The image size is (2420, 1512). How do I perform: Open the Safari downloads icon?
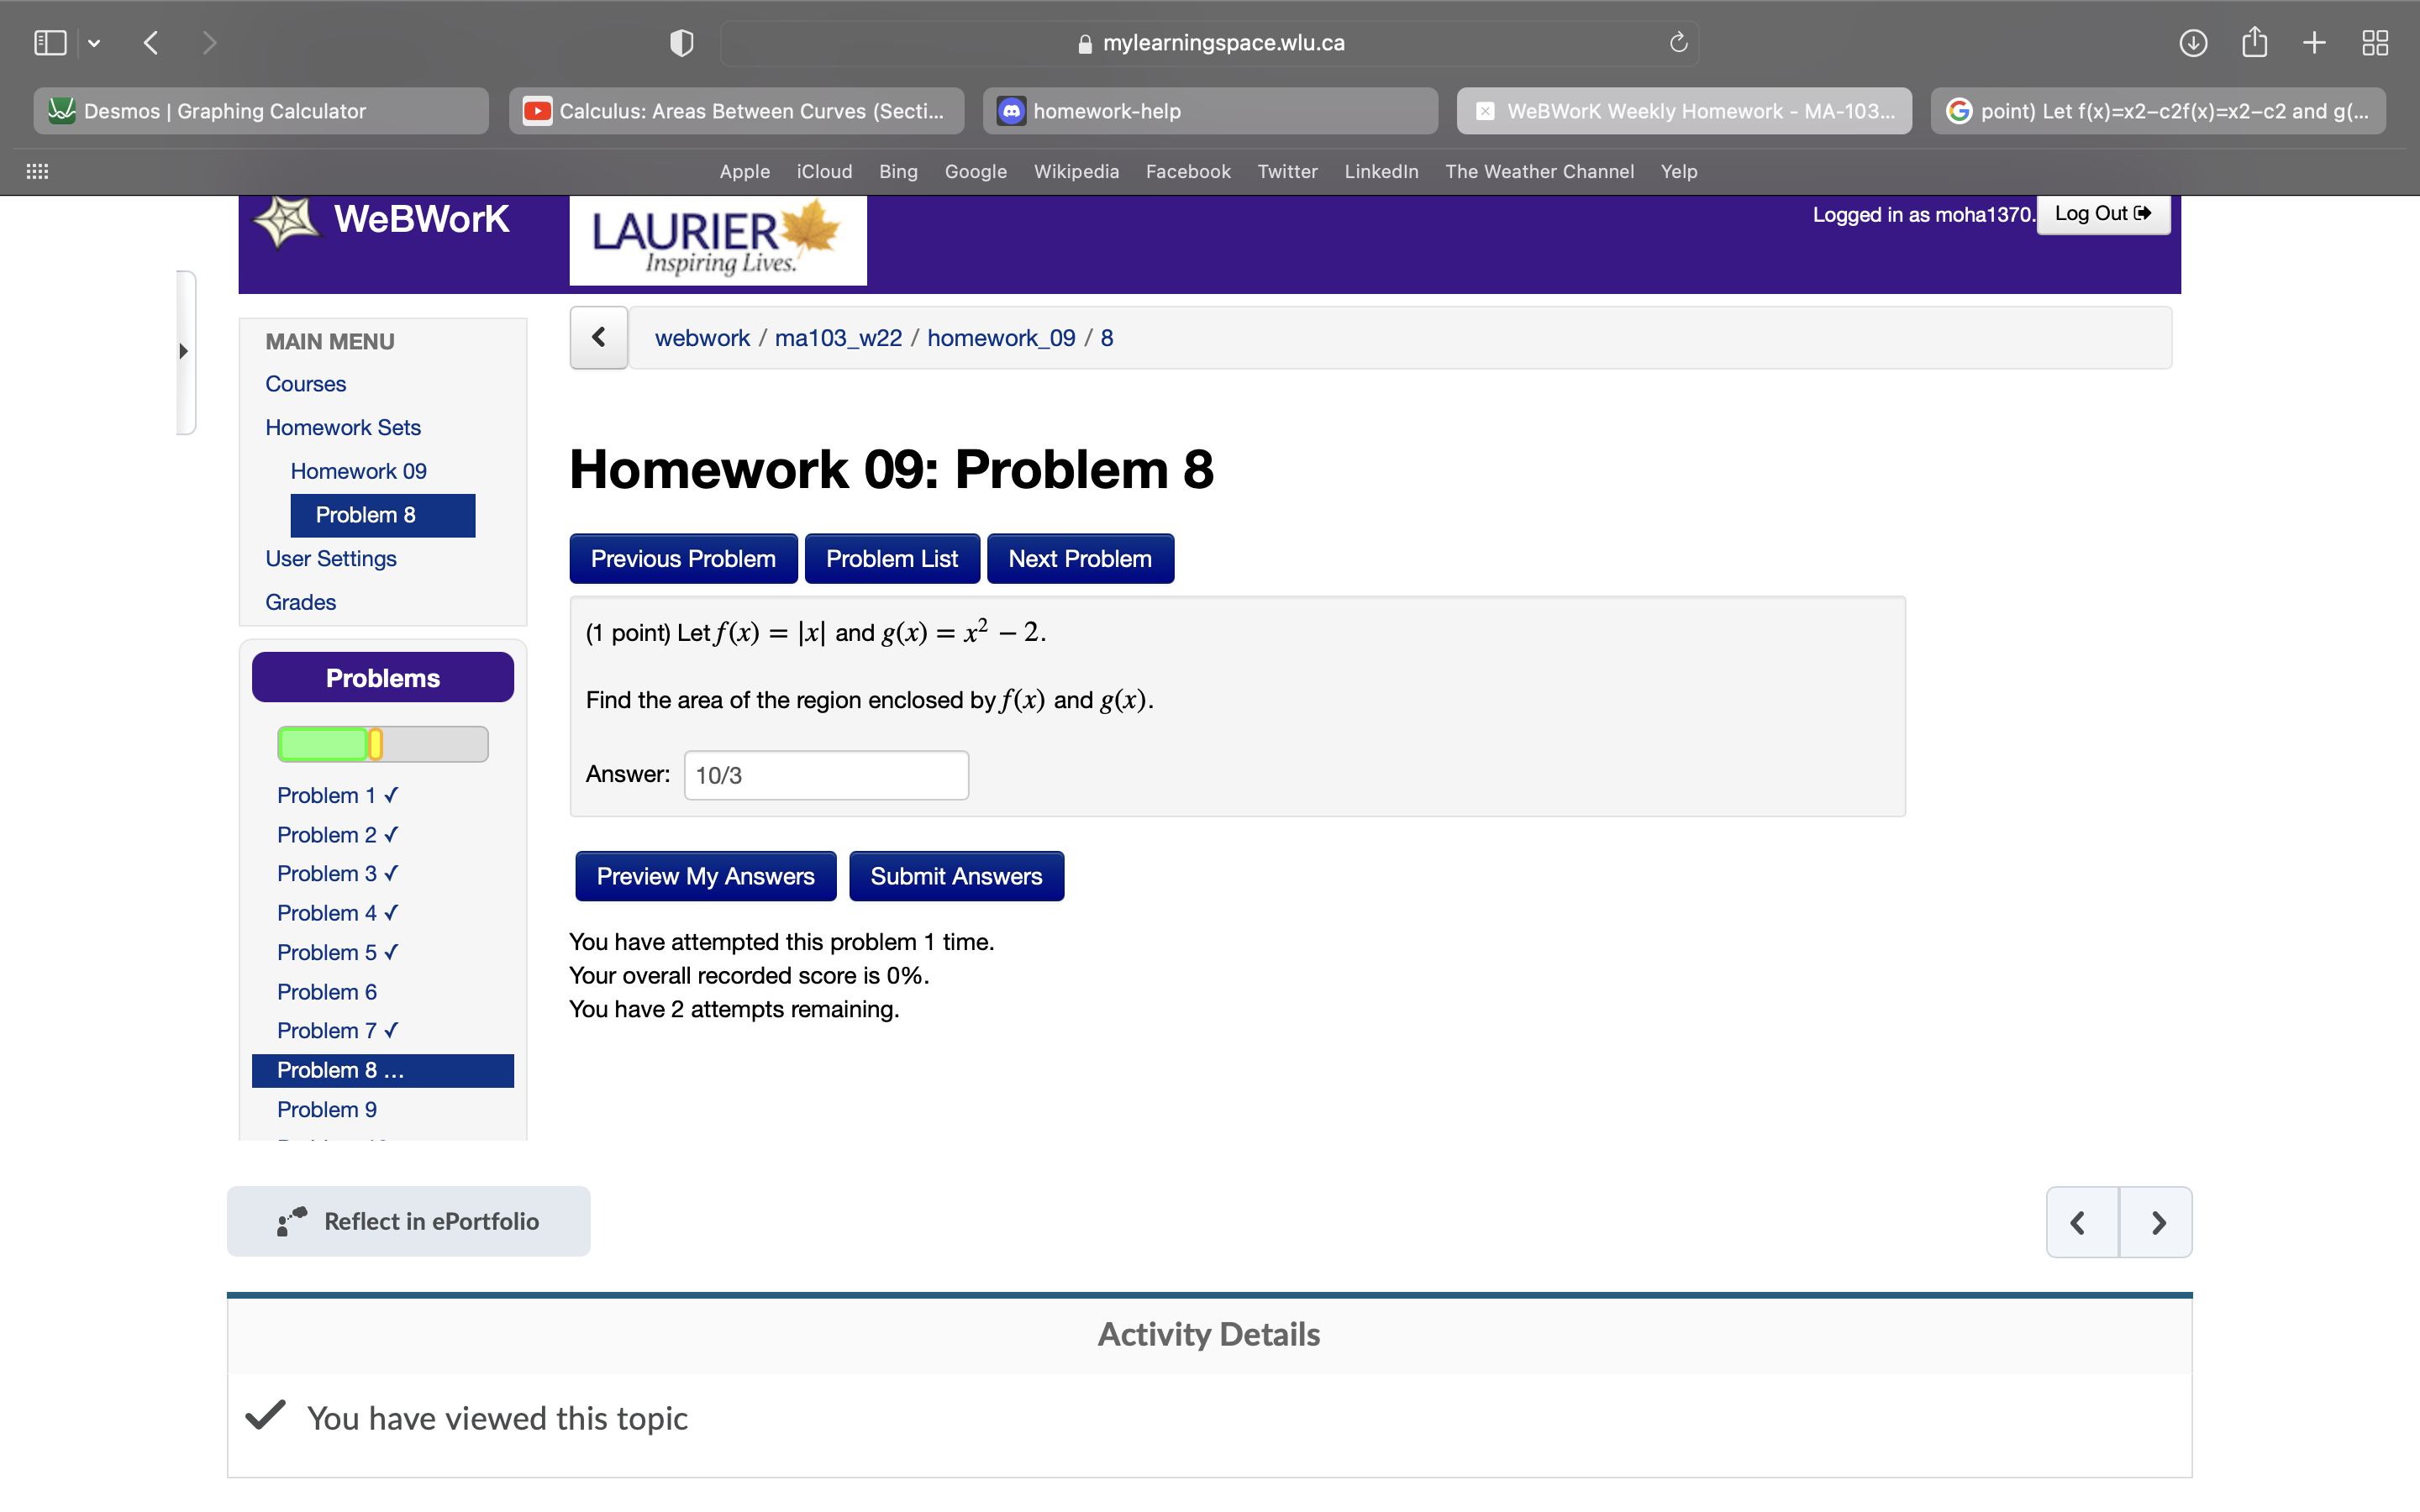2192,43
